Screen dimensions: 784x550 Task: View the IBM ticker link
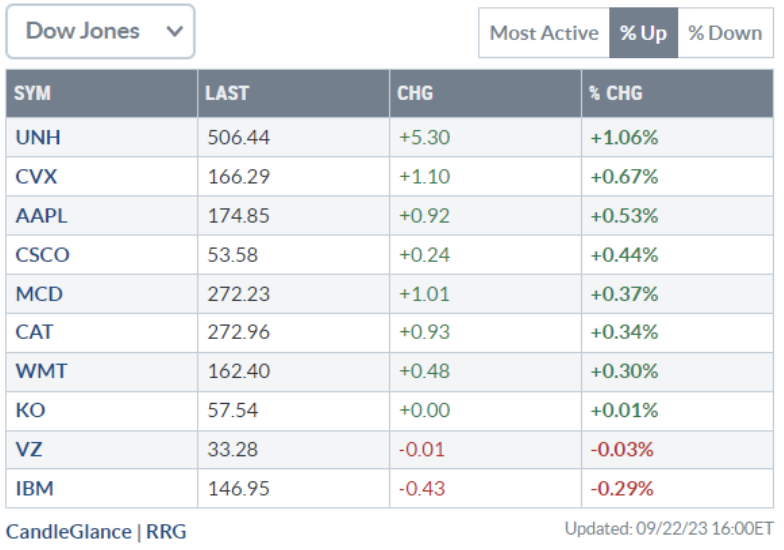pyautogui.click(x=35, y=488)
